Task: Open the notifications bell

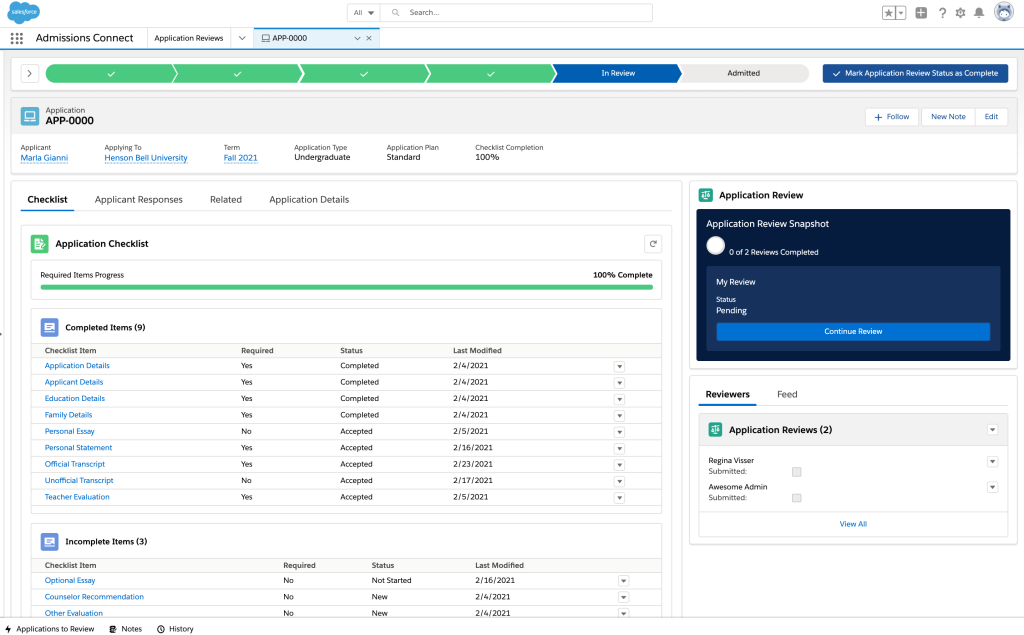Action: [979, 13]
